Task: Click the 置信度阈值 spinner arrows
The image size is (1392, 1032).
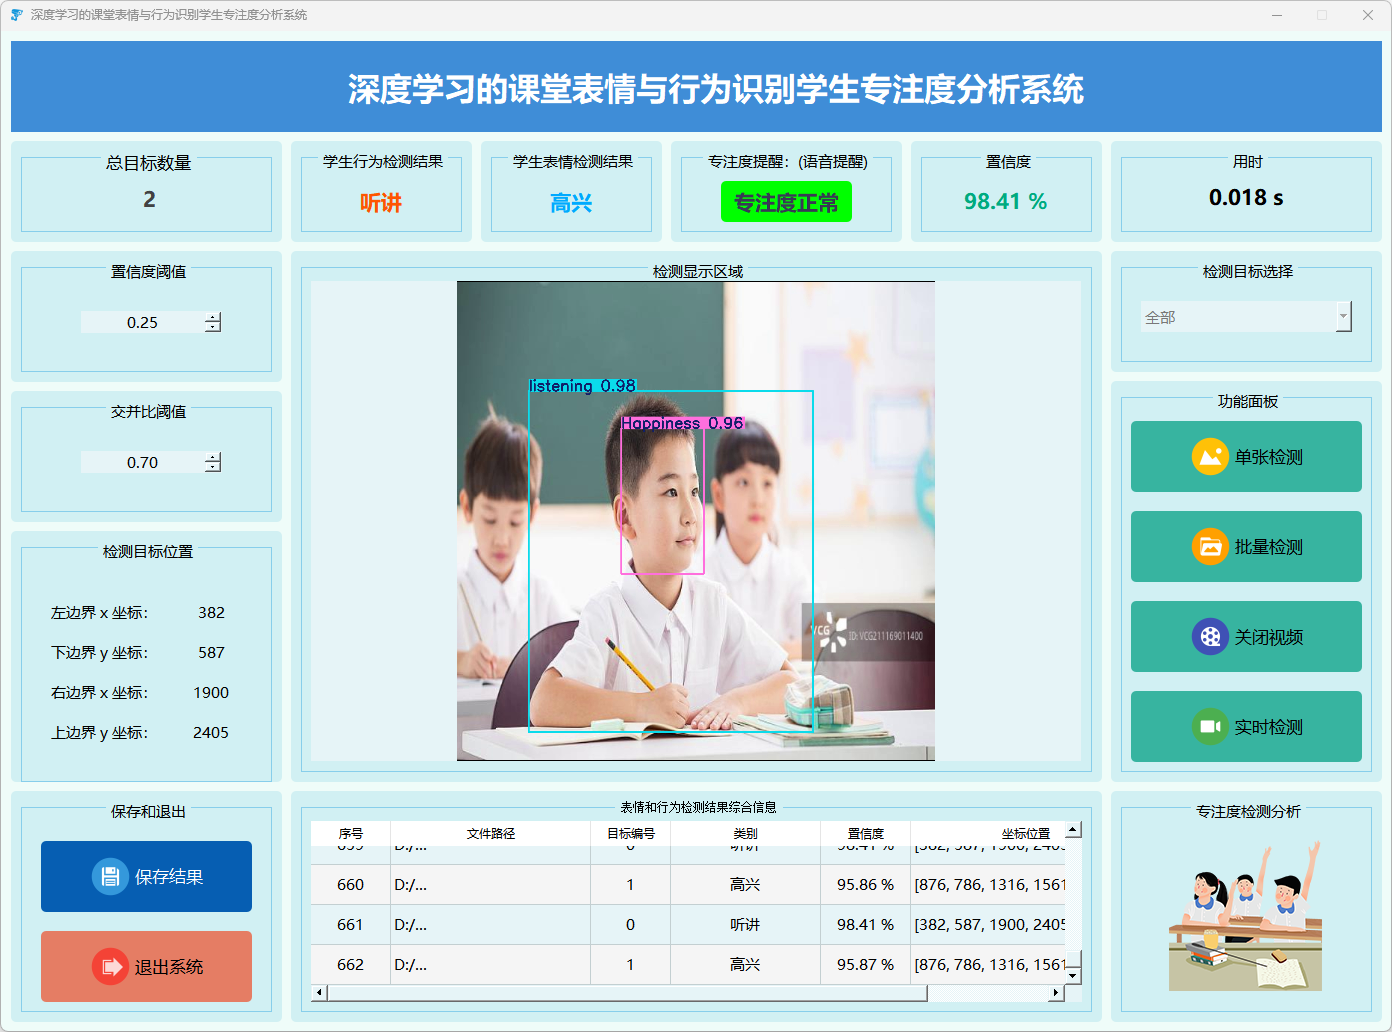Action: (213, 322)
